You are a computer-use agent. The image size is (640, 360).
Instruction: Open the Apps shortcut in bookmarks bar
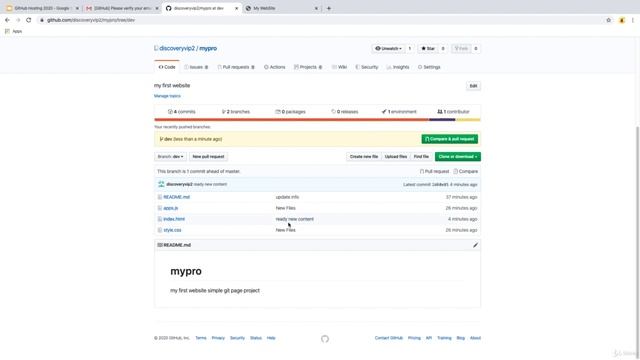13,31
